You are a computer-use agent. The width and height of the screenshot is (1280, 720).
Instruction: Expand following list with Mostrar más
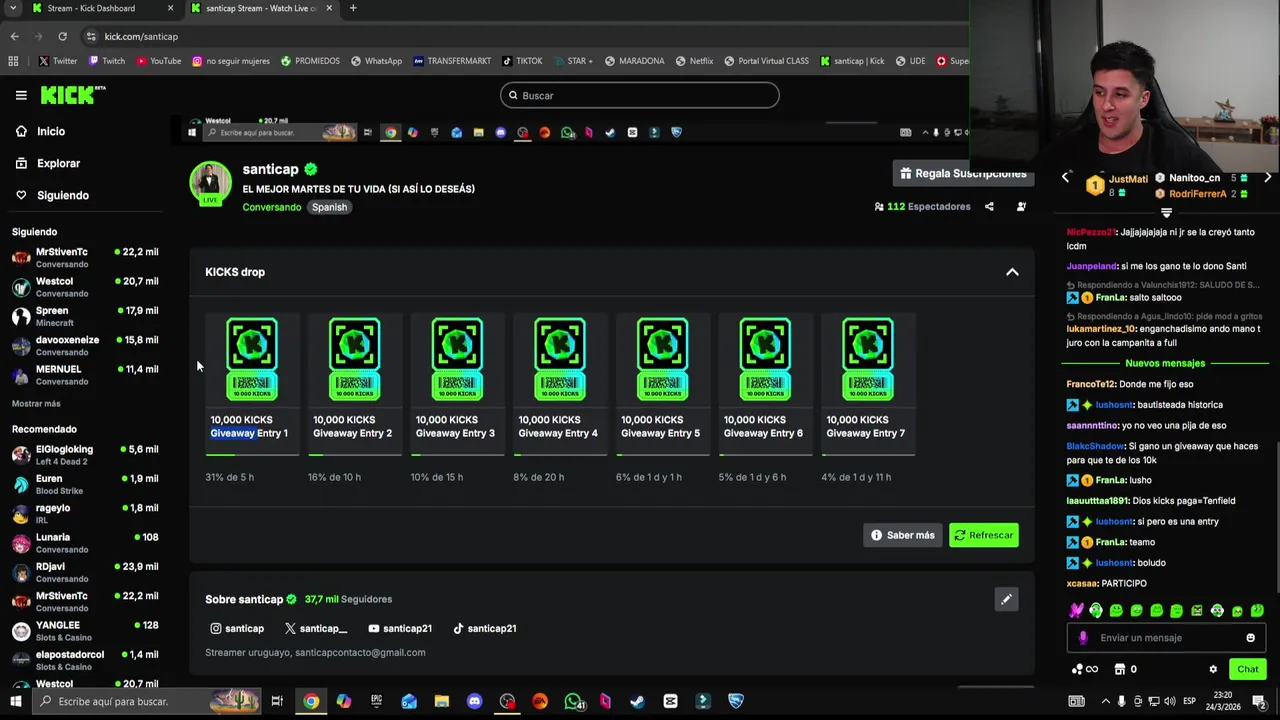36,403
